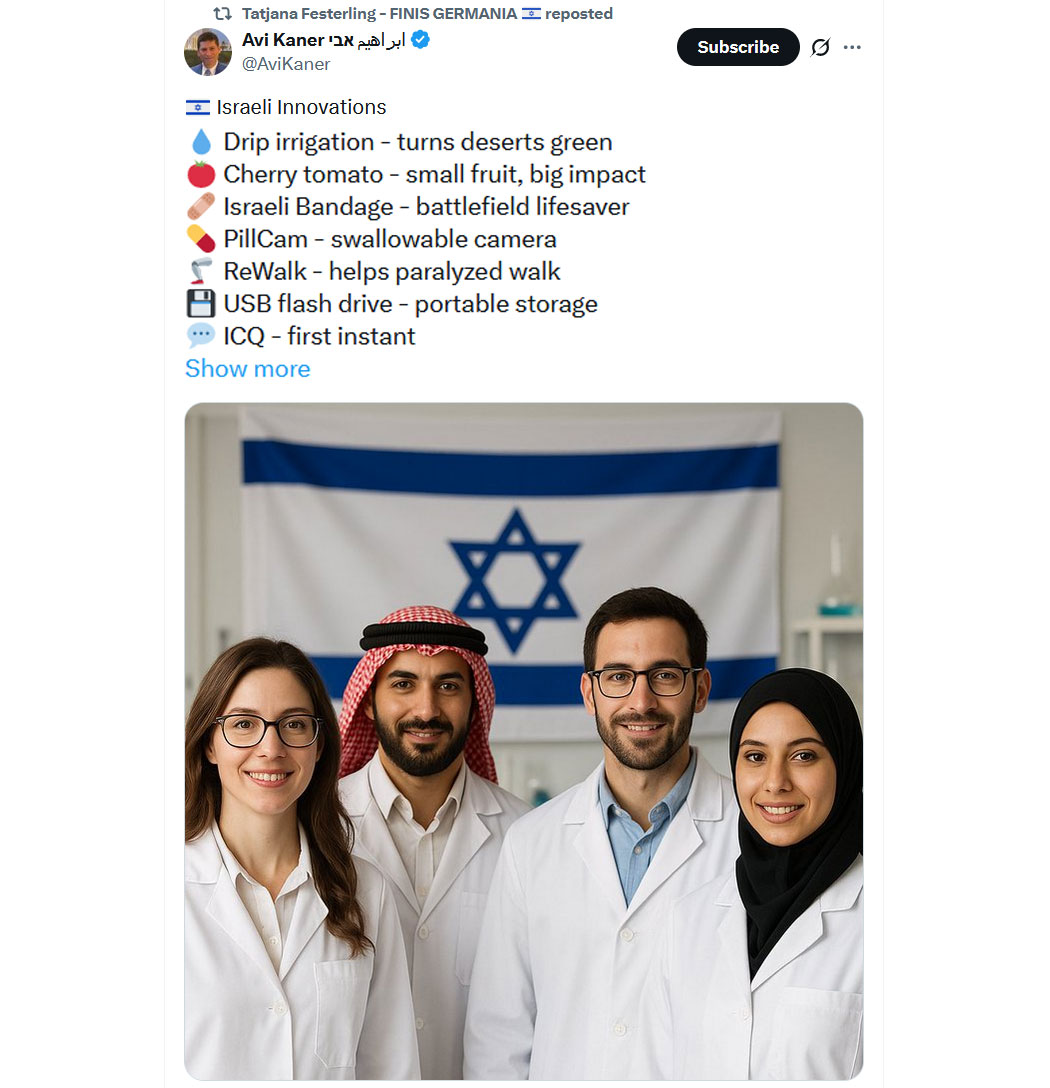
Task: Select the pill emoji next to PillCam
Action: click(x=201, y=239)
